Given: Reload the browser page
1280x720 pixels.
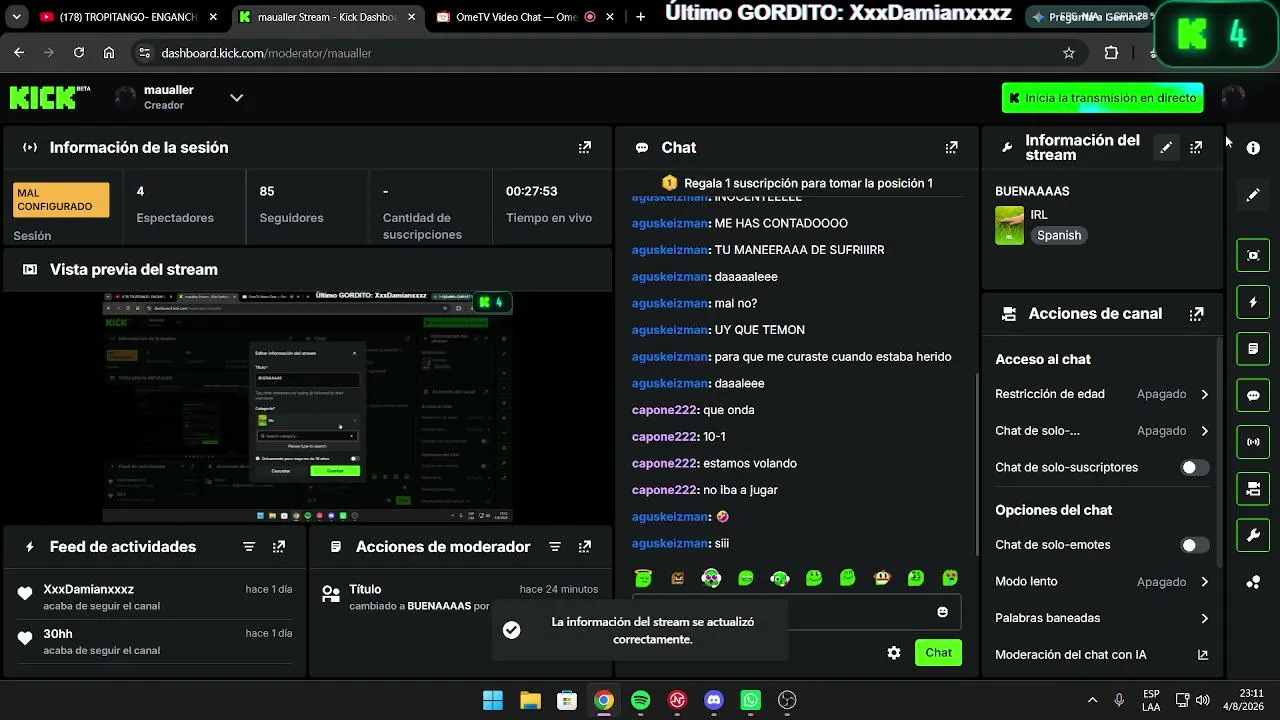Looking at the screenshot, I should point(79,53).
